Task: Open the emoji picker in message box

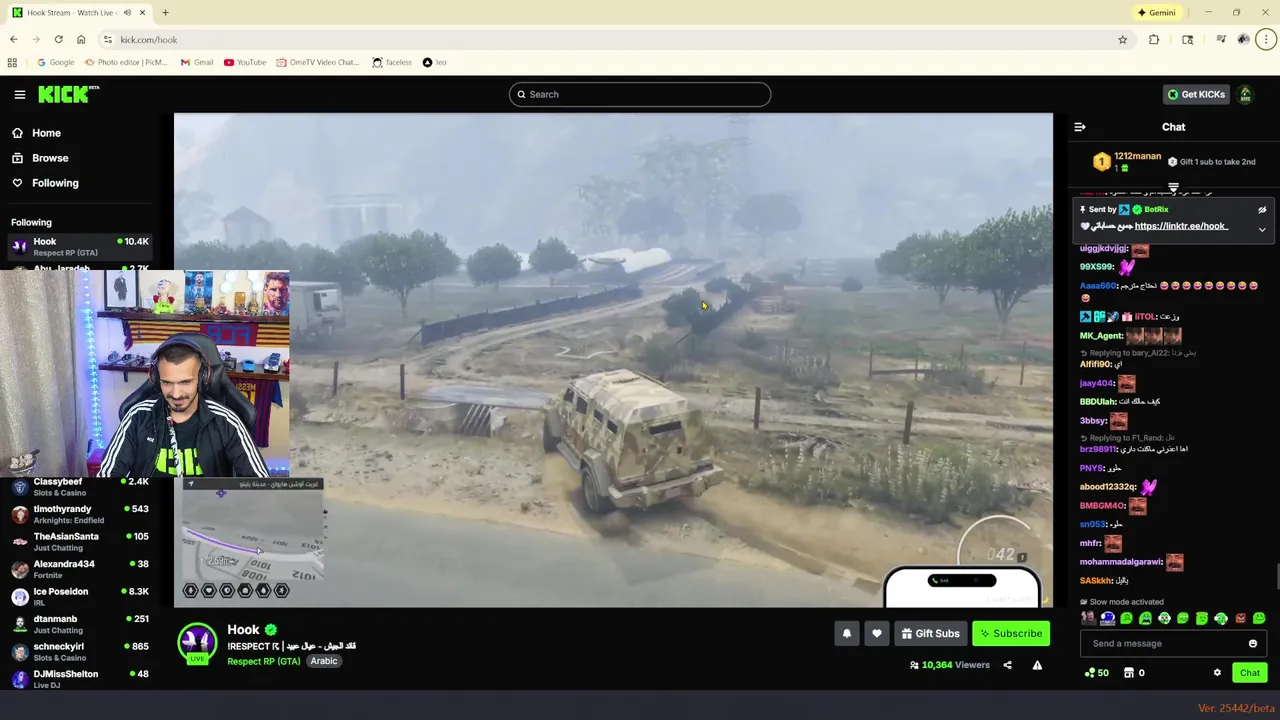Action: coord(1253,644)
